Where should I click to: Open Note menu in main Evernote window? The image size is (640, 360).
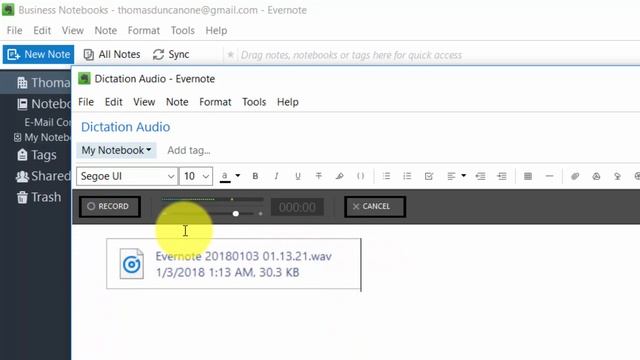[106, 31]
